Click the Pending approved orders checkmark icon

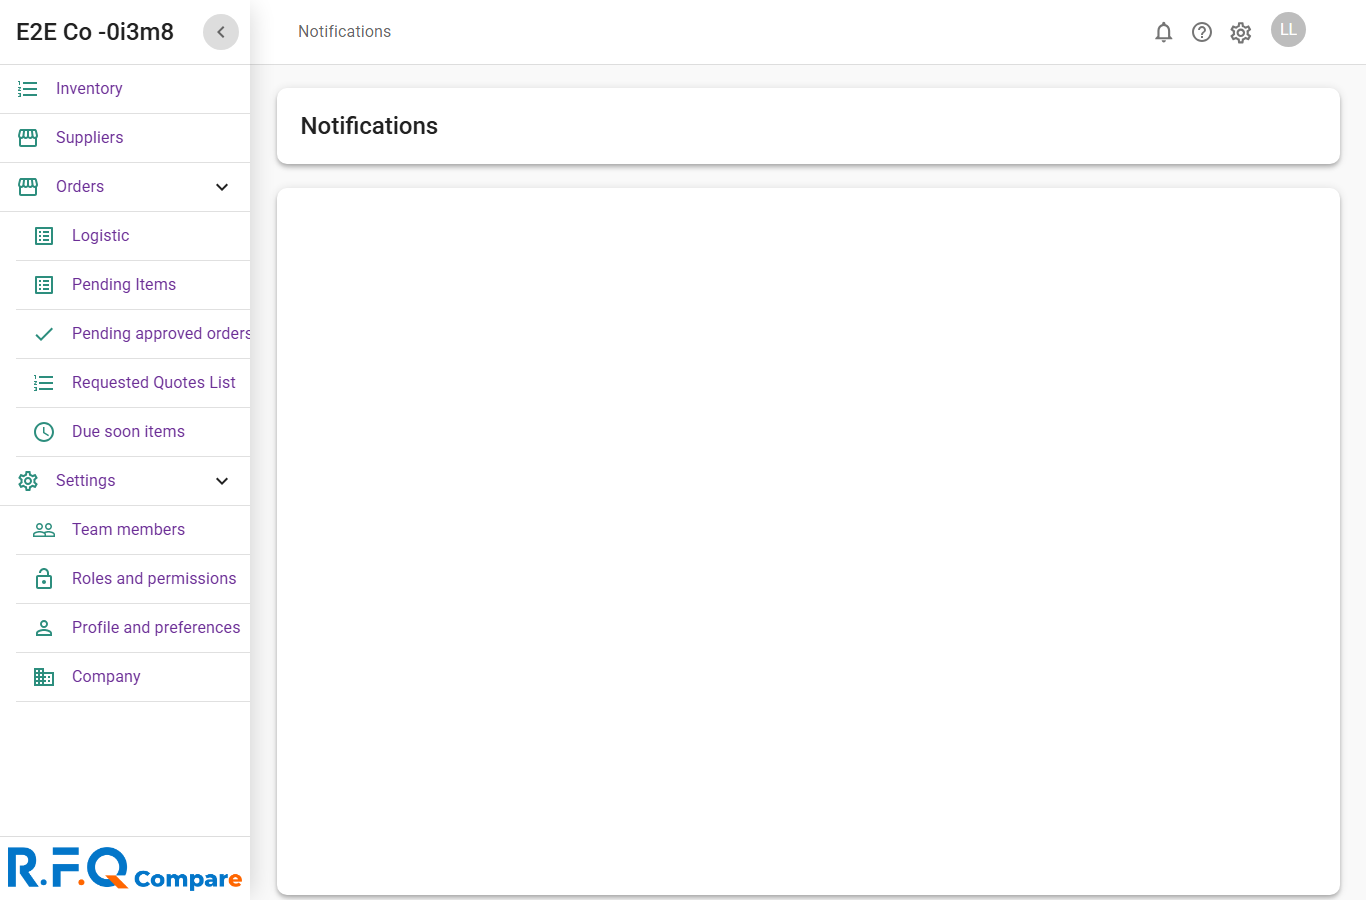click(x=44, y=334)
